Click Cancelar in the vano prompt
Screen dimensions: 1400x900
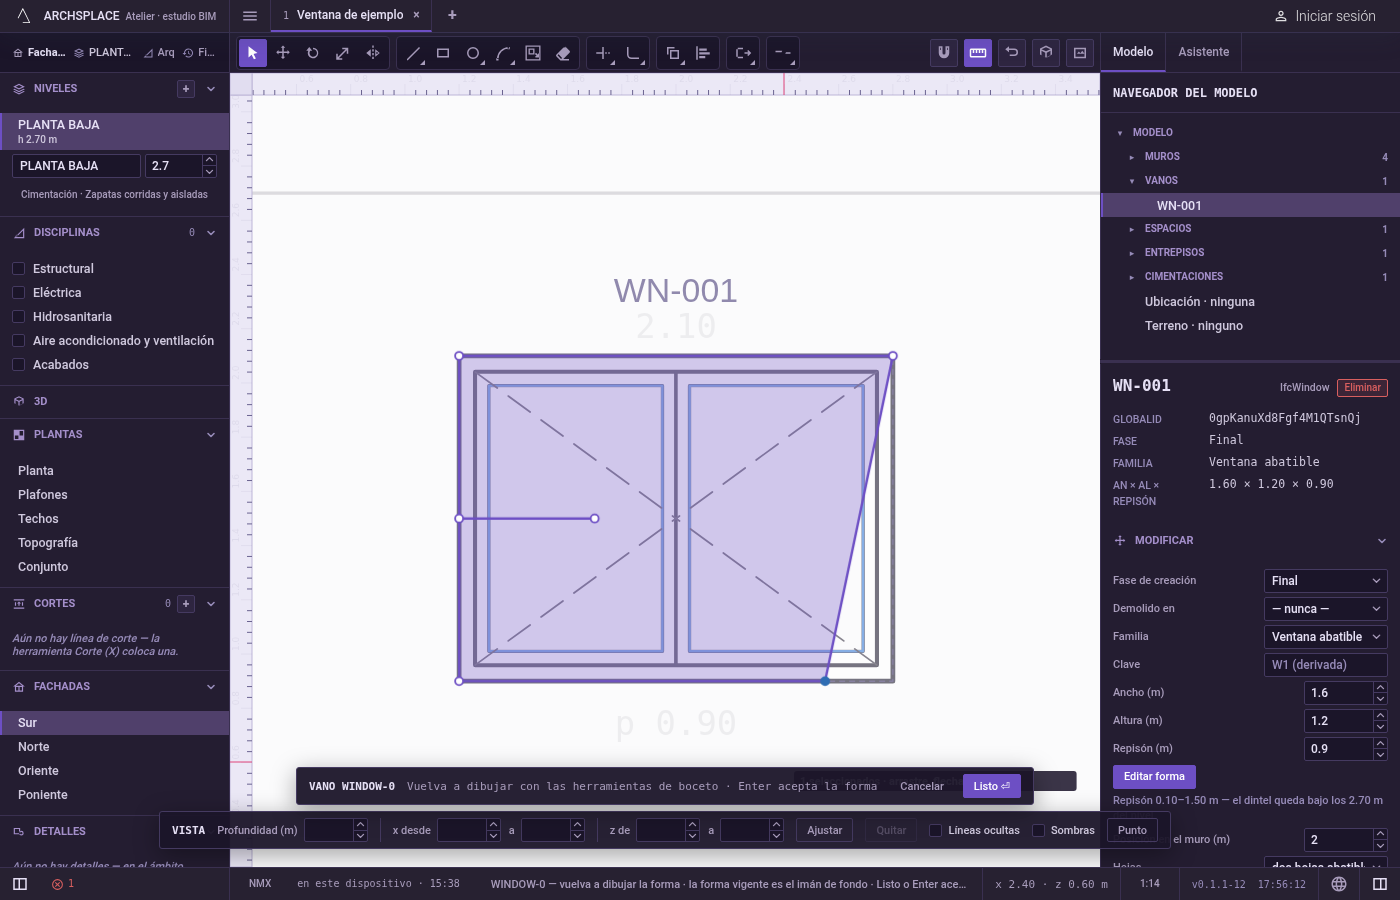[x=922, y=786]
